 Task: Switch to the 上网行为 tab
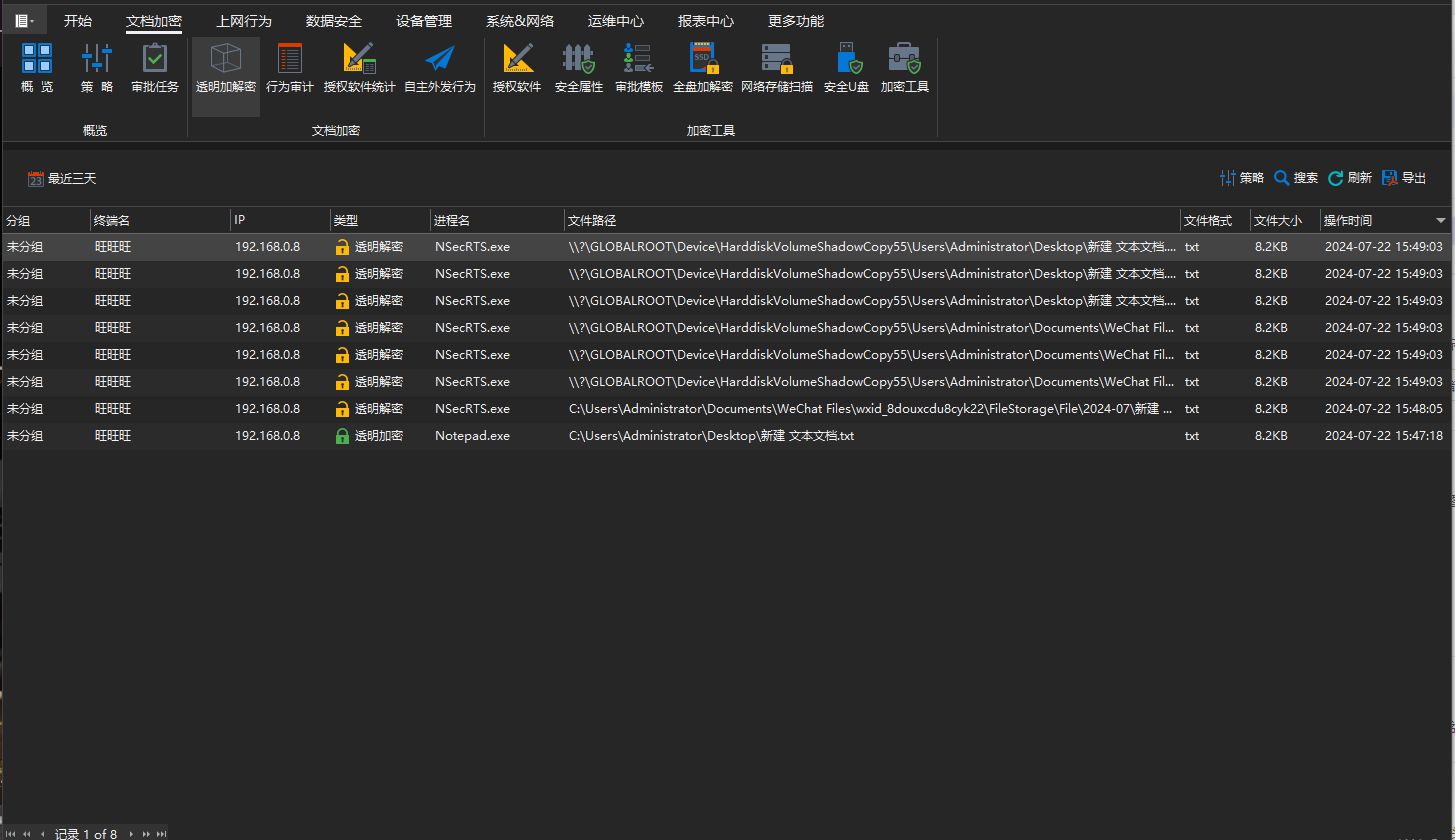coord(244,21)
